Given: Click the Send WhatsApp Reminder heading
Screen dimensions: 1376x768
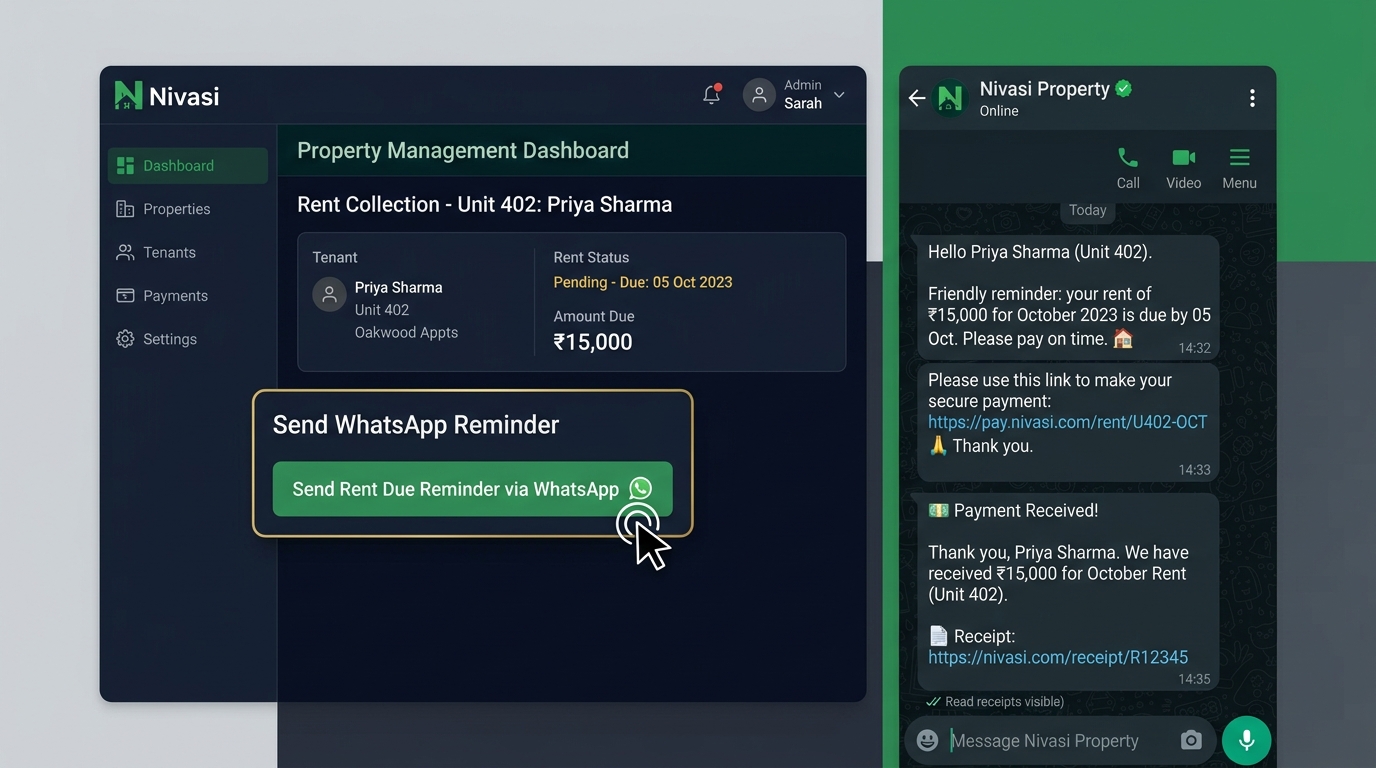Looking at the screenshot, I should (416, 424).
